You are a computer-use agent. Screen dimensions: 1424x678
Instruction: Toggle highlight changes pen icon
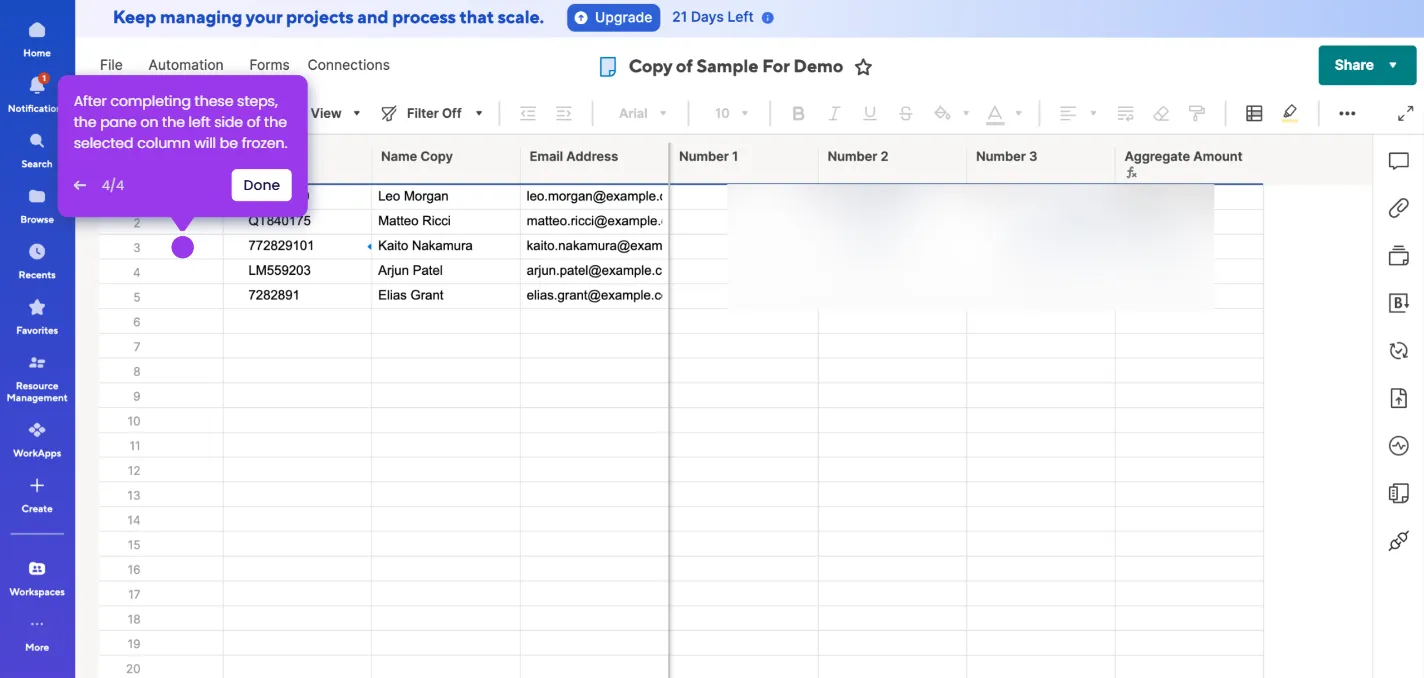[x=1290, y=113]
